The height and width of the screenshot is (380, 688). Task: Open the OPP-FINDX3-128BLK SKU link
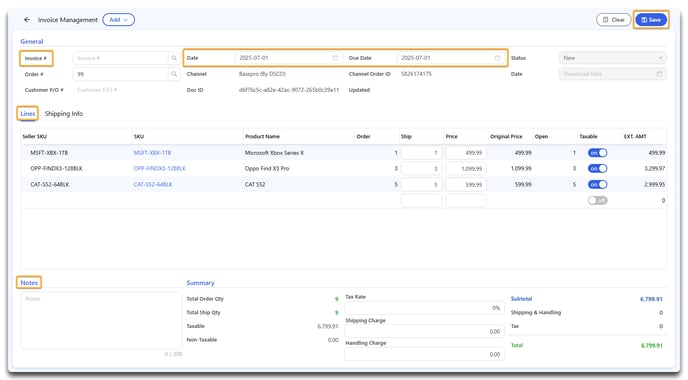[160, 168]
